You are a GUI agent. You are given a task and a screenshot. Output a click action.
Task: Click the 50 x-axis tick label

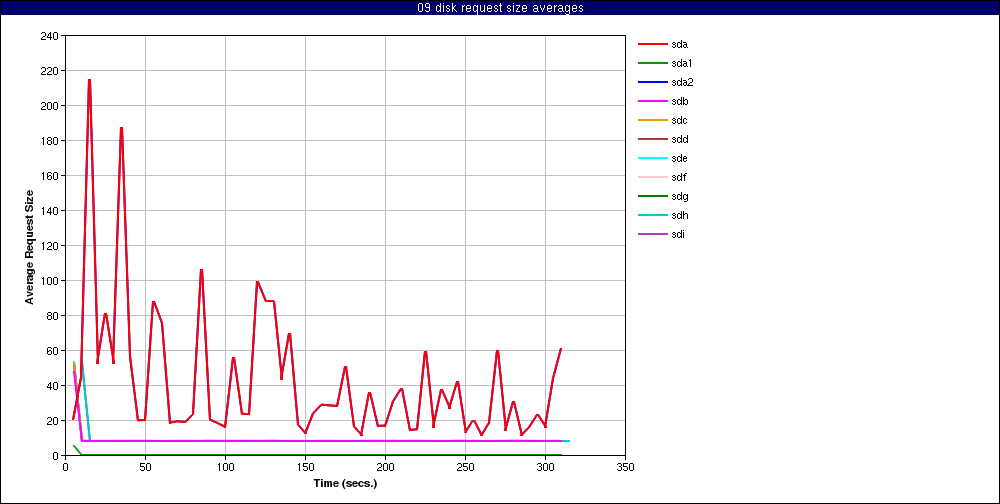click(145, 466)
